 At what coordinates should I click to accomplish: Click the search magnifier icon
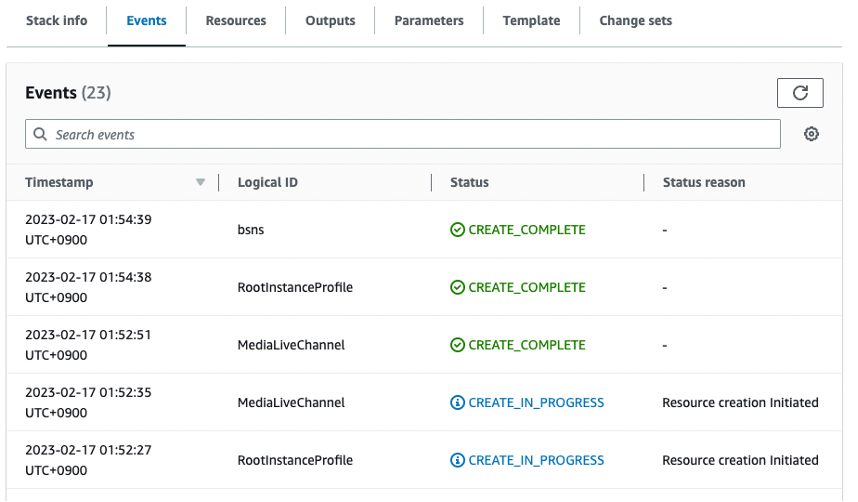point(41,134)
